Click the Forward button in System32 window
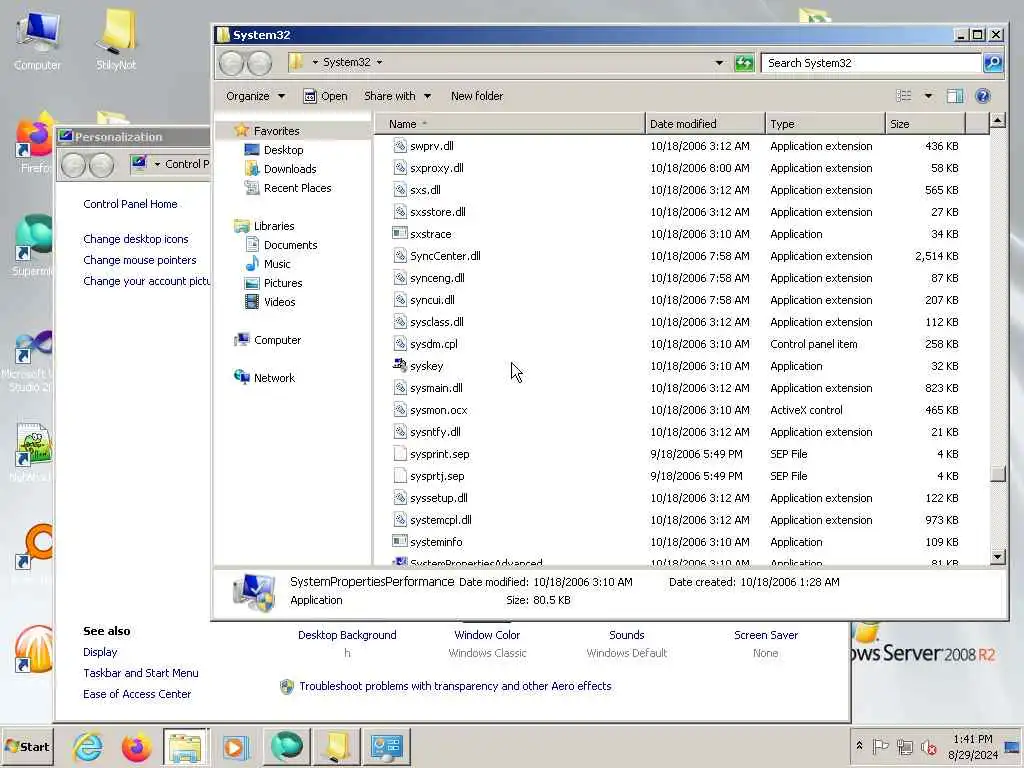This screenshot has width=1024, height=768. (x=259, y=63)
